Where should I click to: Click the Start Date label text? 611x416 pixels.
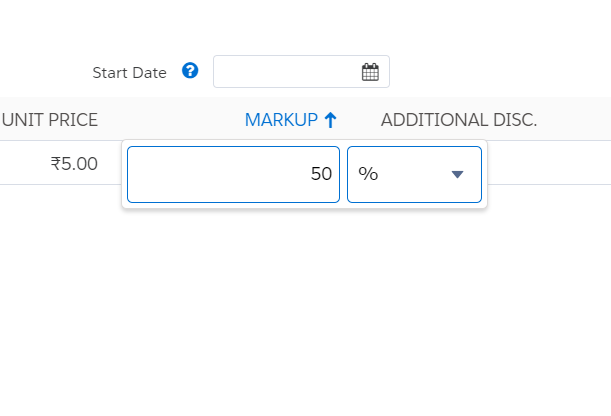[129, 72]
